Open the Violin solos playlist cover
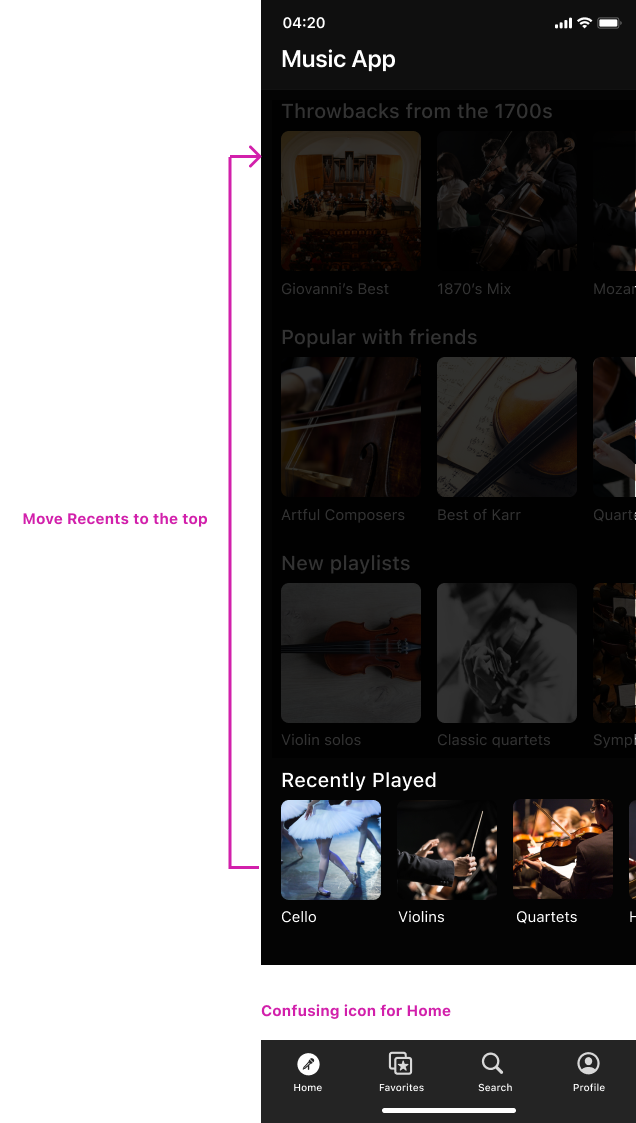Viewport: 636px width, 1123px height. [x=351, y=652]
